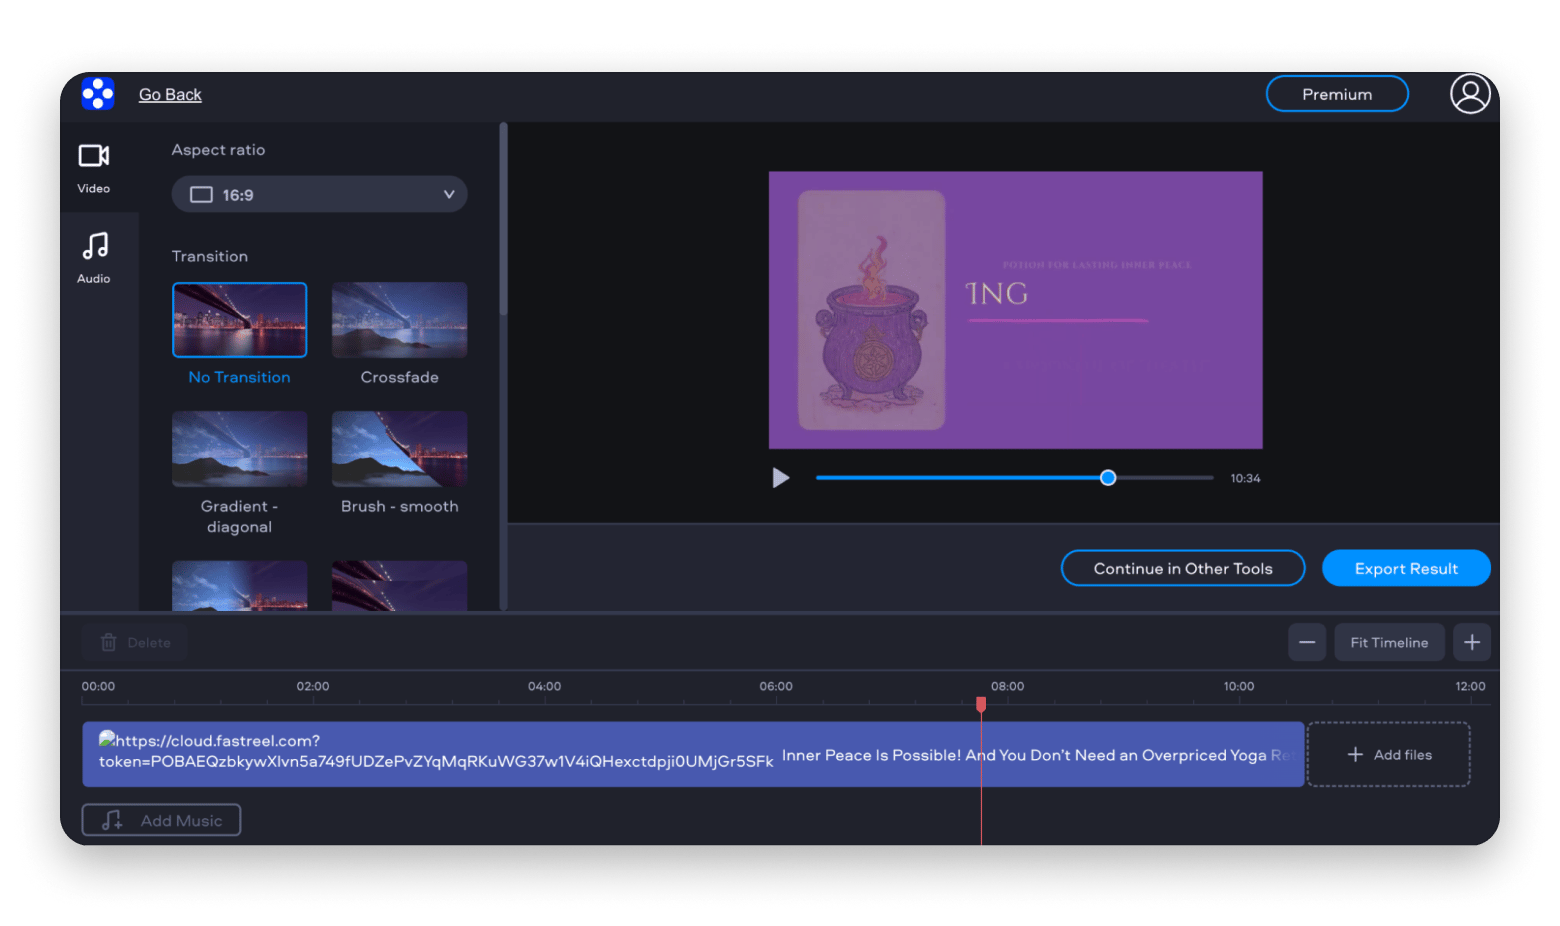Select the No Transition thumbnail

tap(239, 320)
